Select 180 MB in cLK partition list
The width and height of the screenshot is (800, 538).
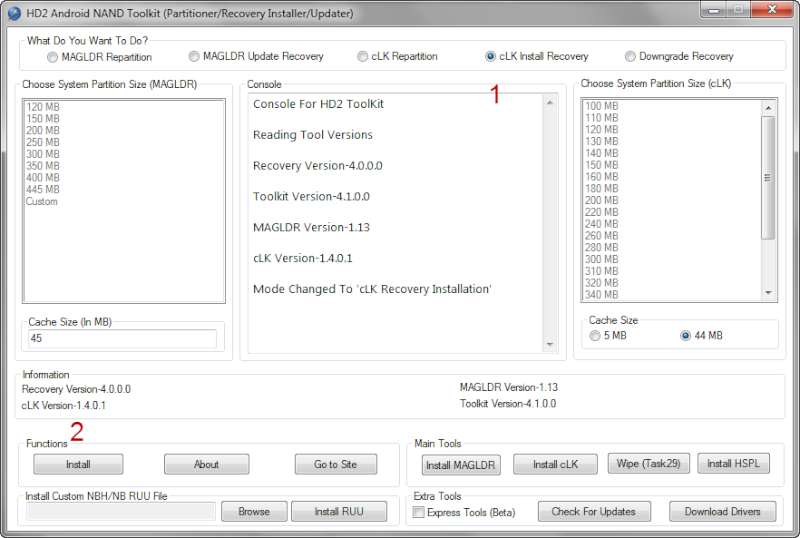pos(602,188)
